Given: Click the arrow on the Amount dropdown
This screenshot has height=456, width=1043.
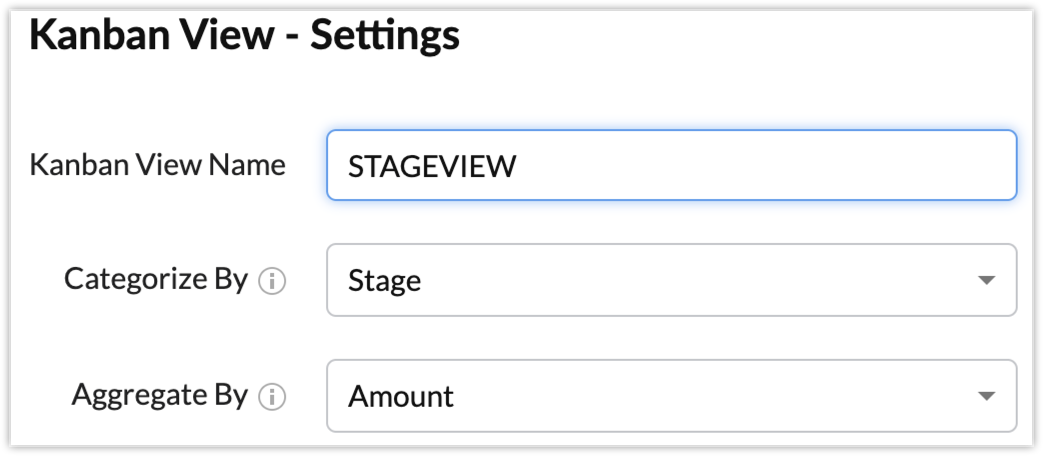Looking at the screenshot, I should pos(986,397).
